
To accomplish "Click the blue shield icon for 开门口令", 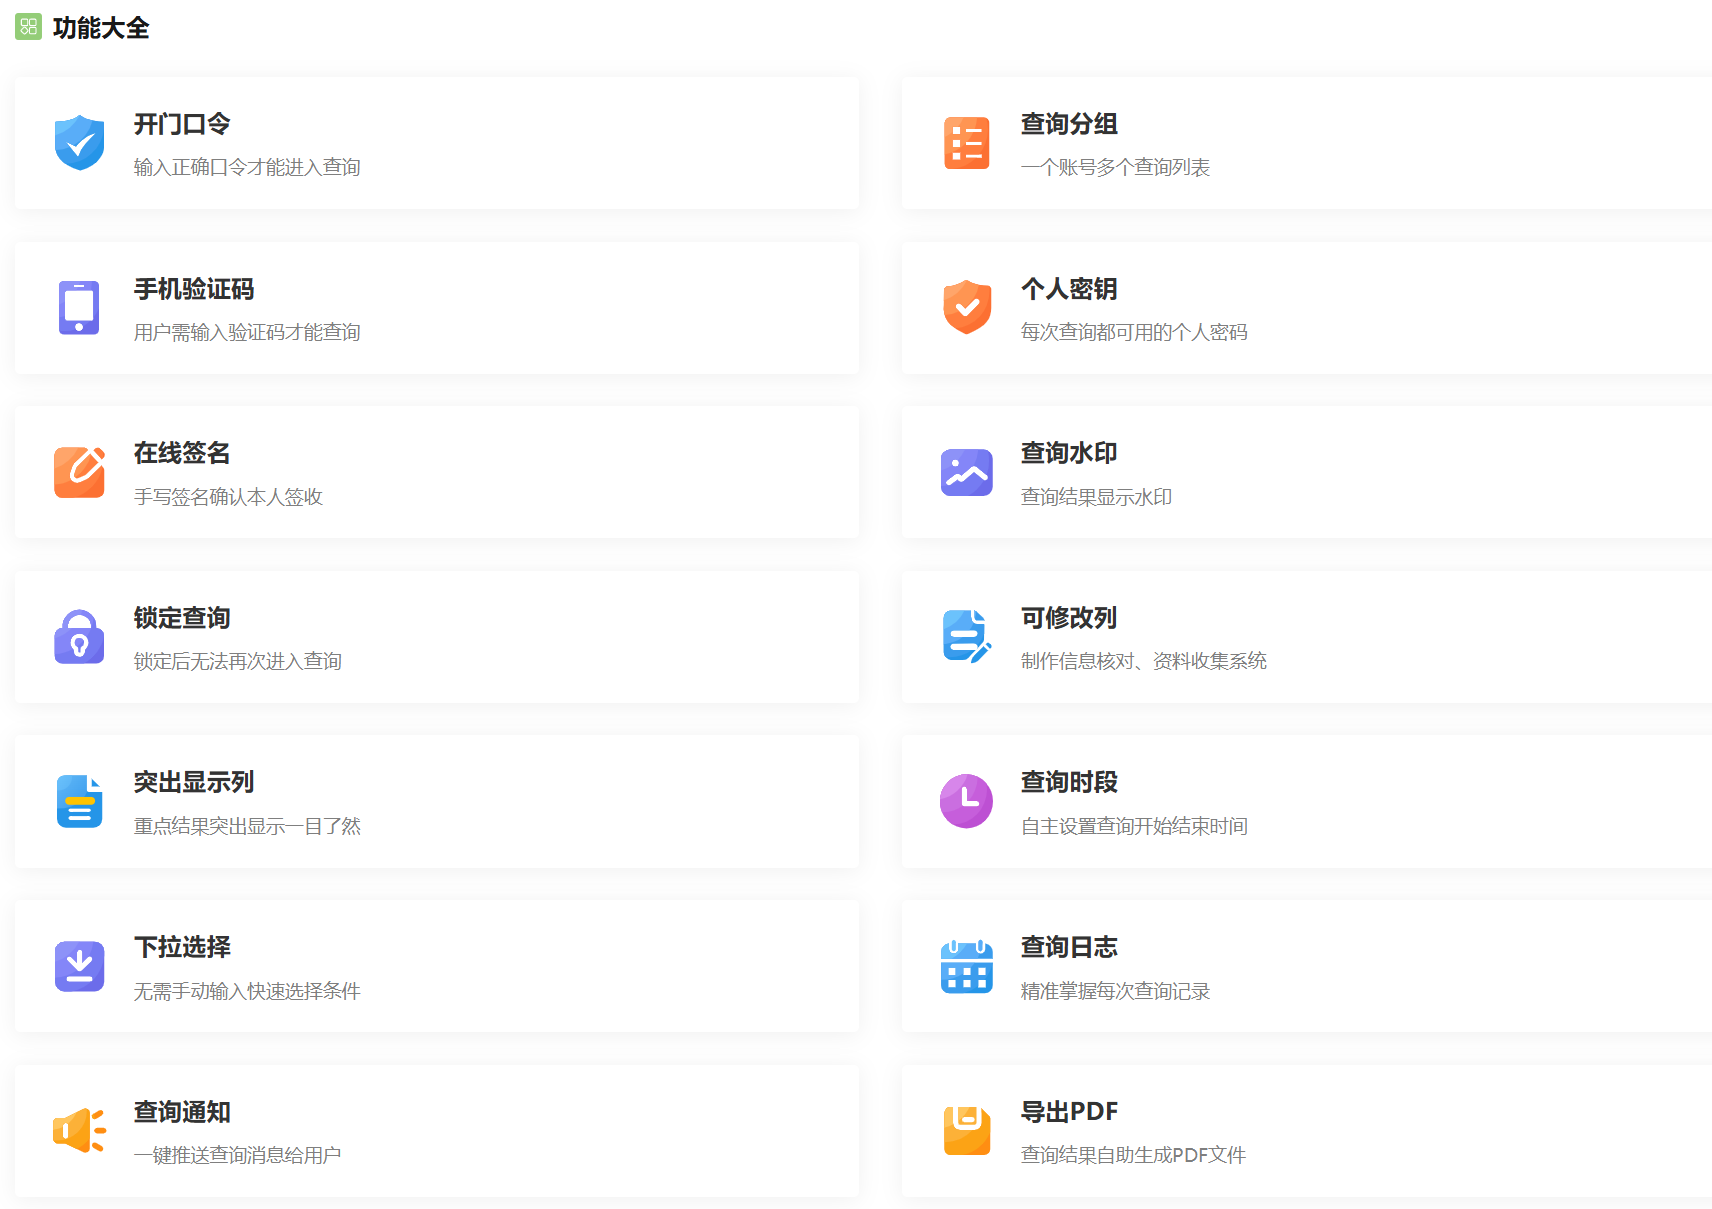I will [80, 143].
